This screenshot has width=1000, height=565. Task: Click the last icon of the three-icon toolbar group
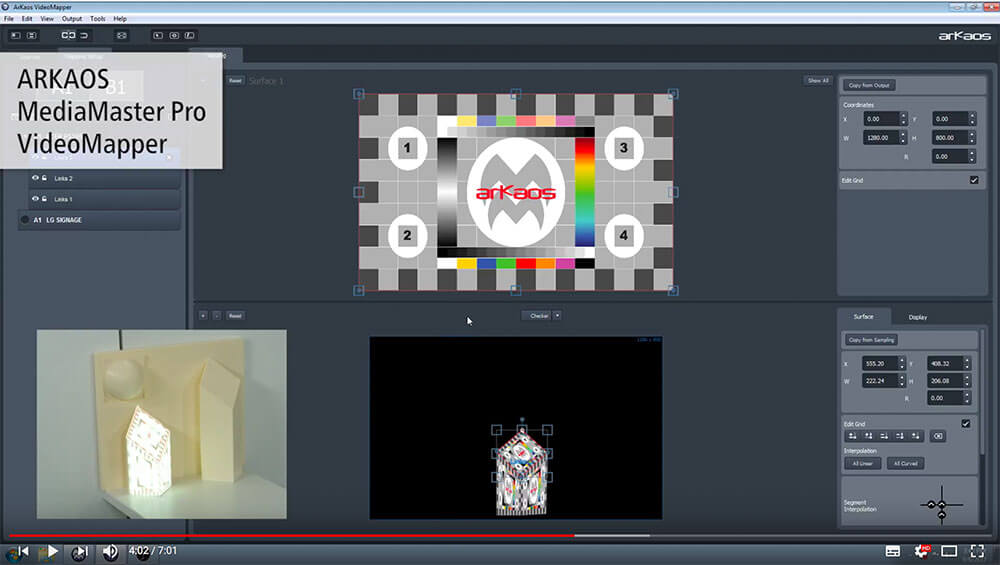[189, 35]
